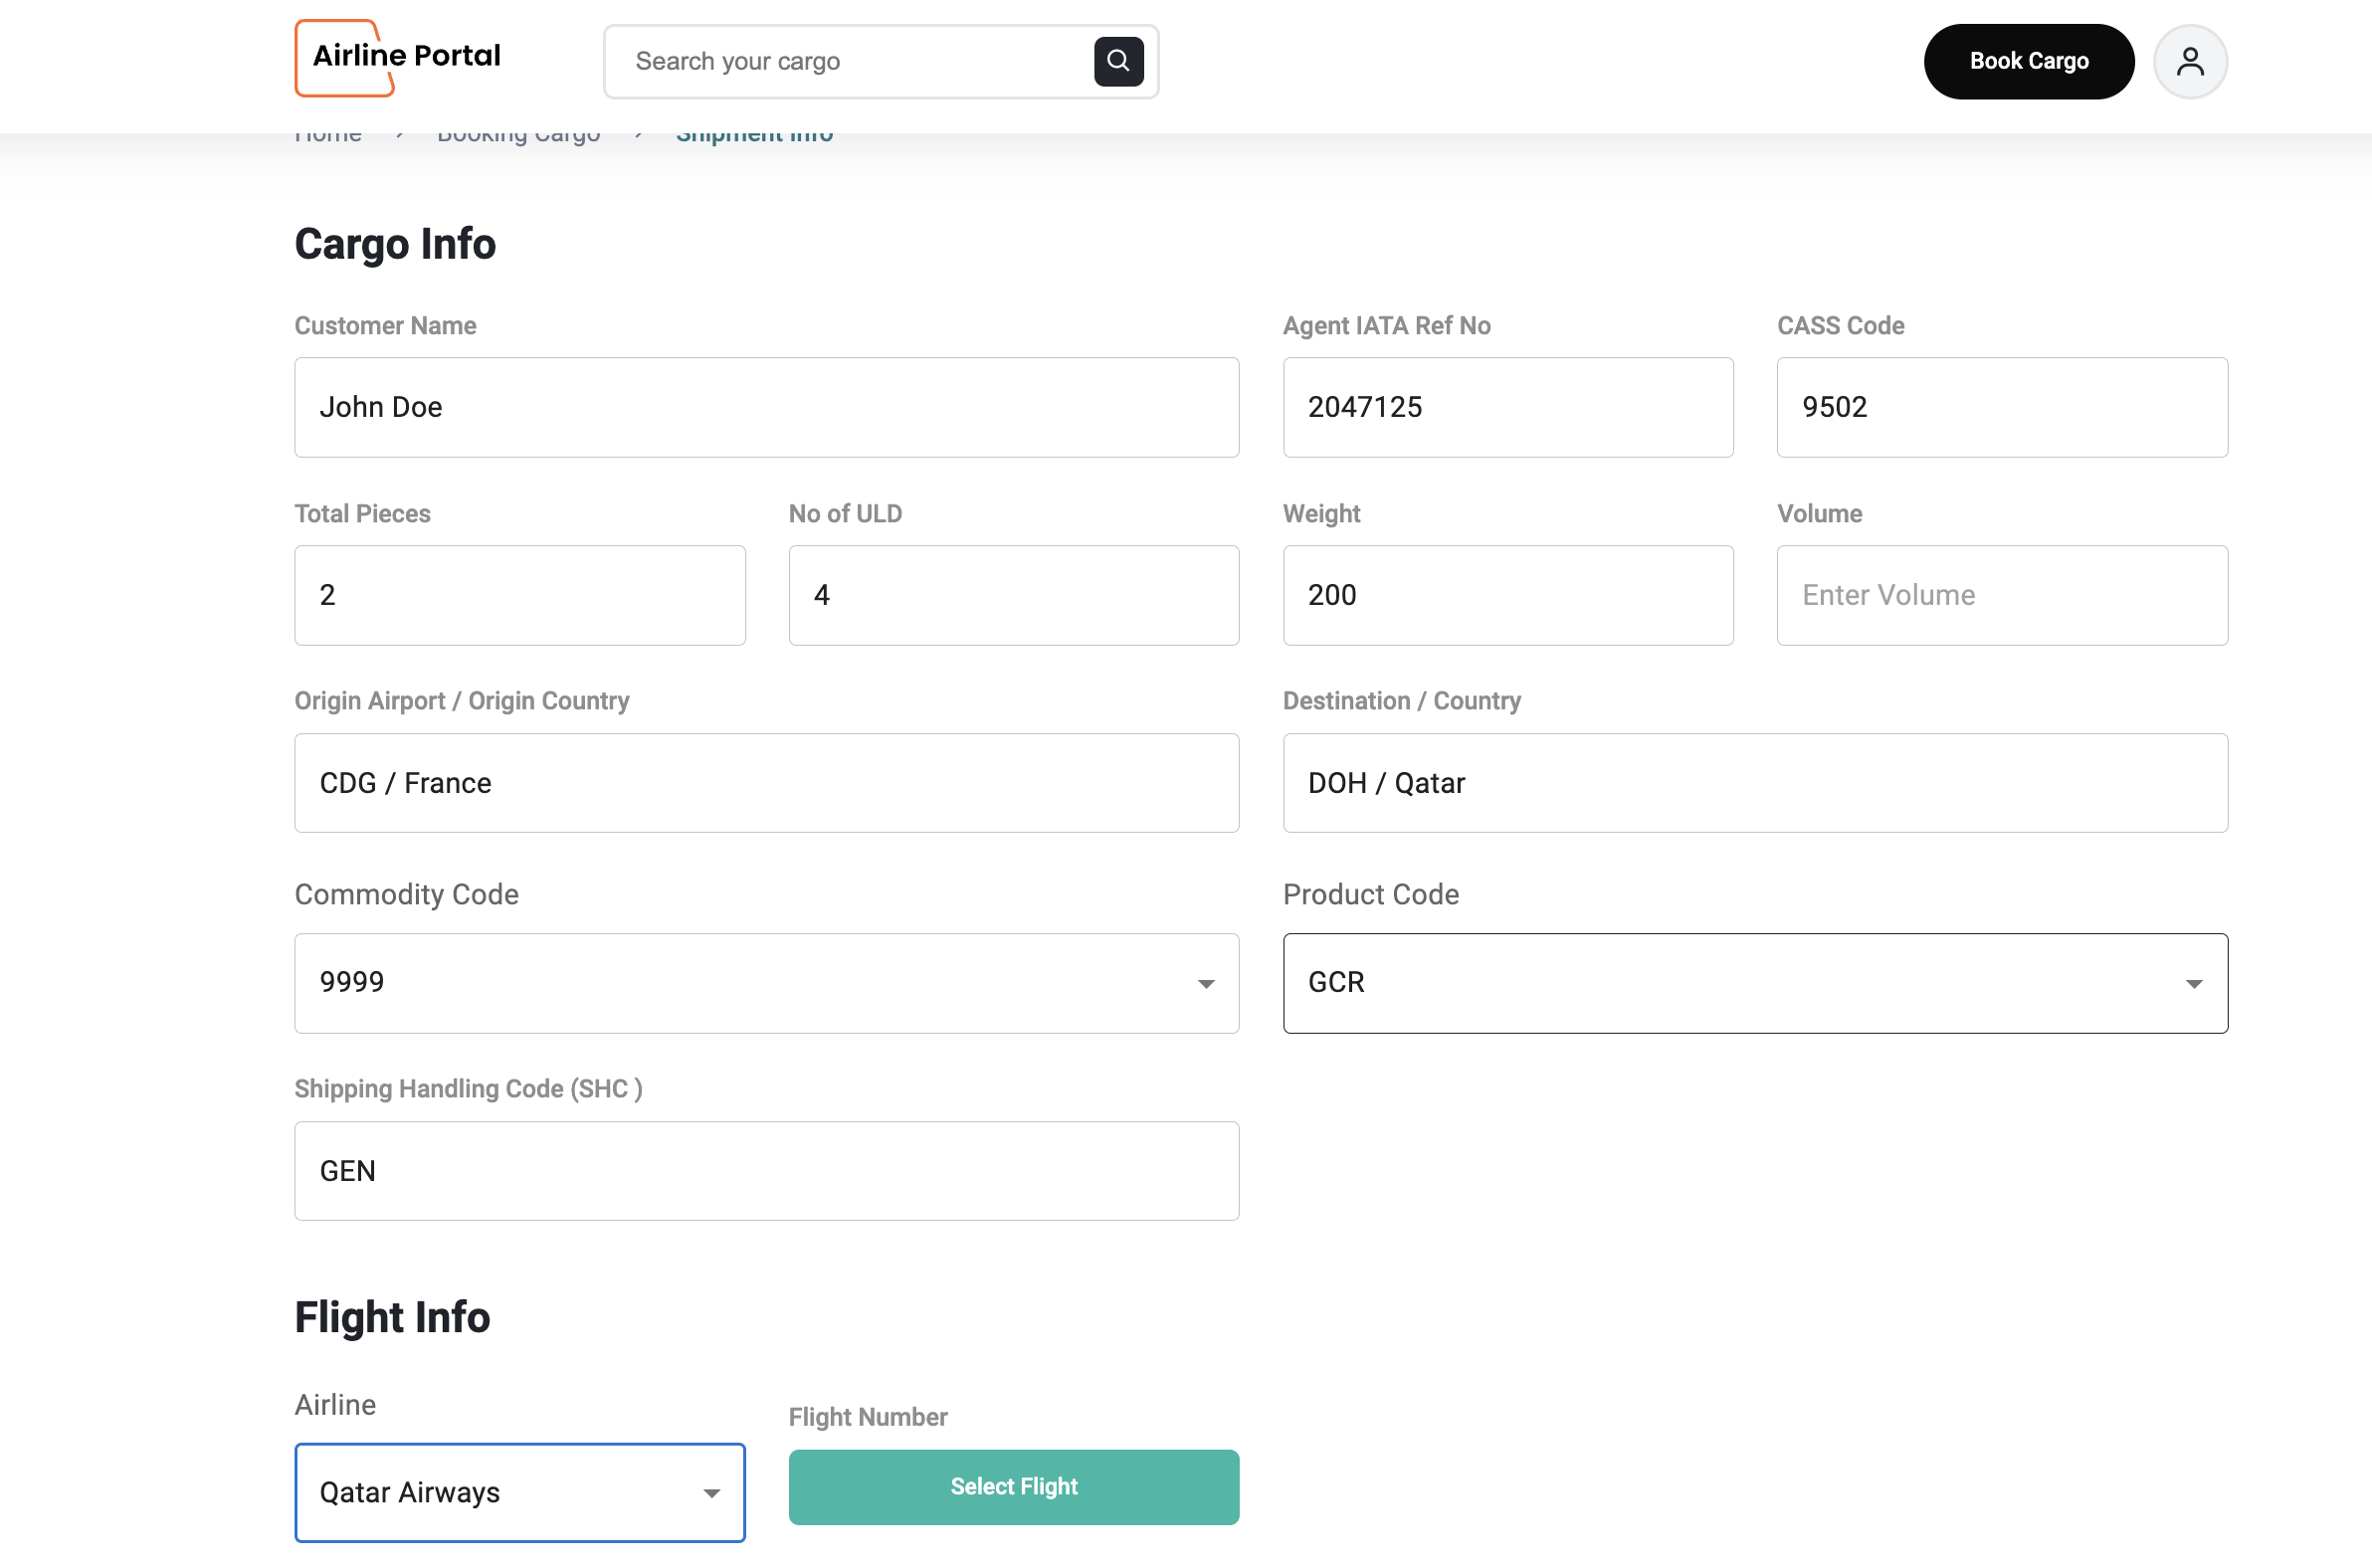The width and height of the screenshot is (2372, 1568).
Task: Open the Commodity Code 9999 dropdown
Action: click(x=740, y=982)
